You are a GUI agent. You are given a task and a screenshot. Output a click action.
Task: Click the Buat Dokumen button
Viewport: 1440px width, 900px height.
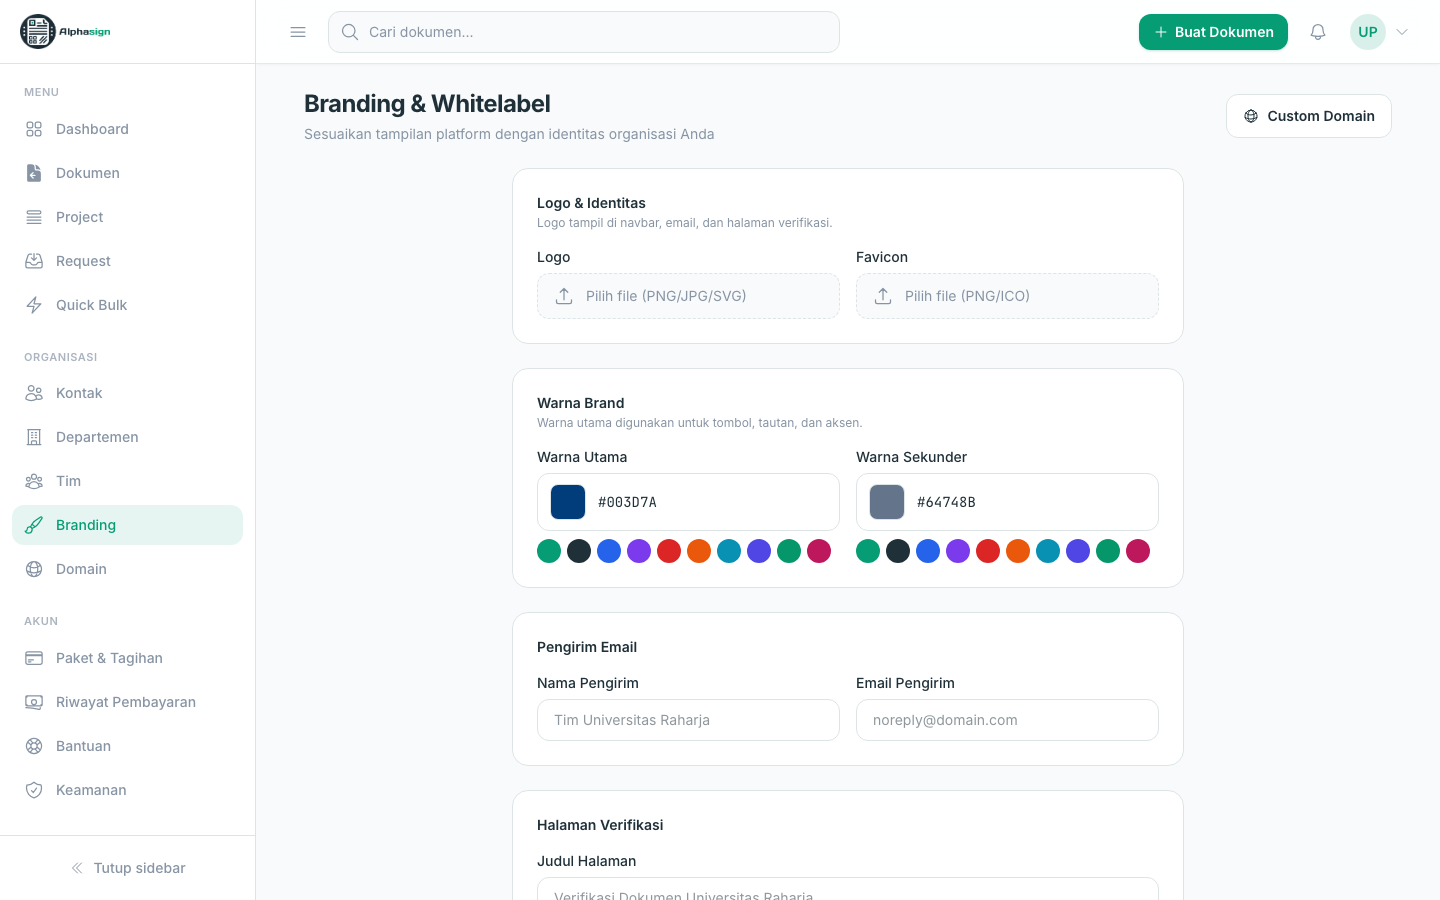click(x=1213, y=32)
